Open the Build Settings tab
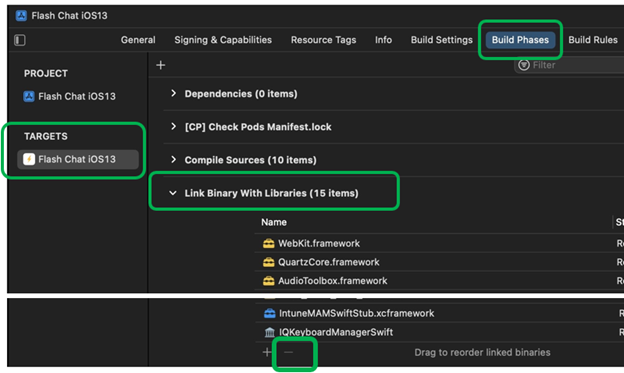The width and height of the screenshot is (624, 373). pyautogui.click(x=442, y=40)
